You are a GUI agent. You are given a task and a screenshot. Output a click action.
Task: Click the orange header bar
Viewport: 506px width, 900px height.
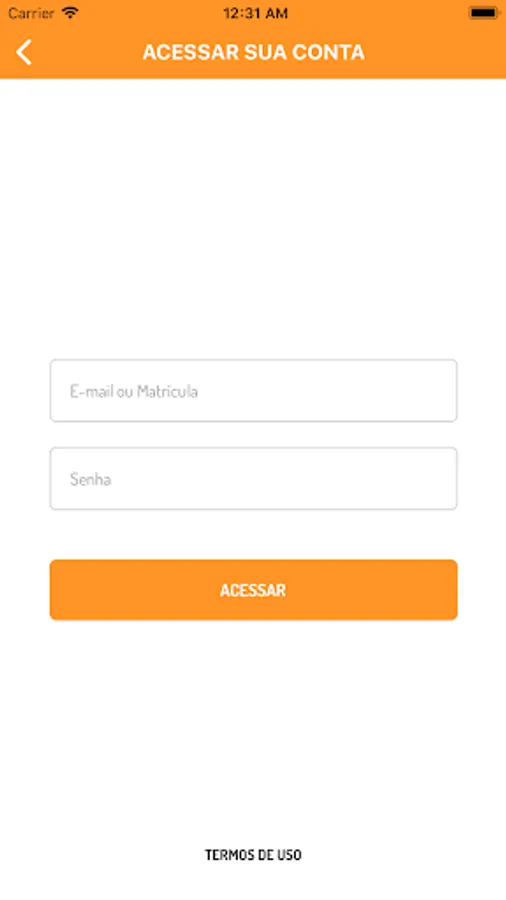253,52
